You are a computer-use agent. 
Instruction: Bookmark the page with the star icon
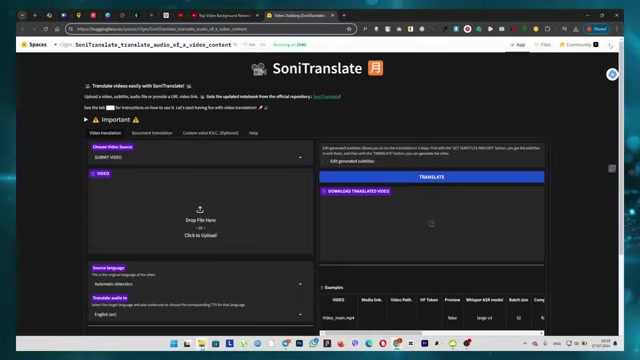[x=349, y=29]
